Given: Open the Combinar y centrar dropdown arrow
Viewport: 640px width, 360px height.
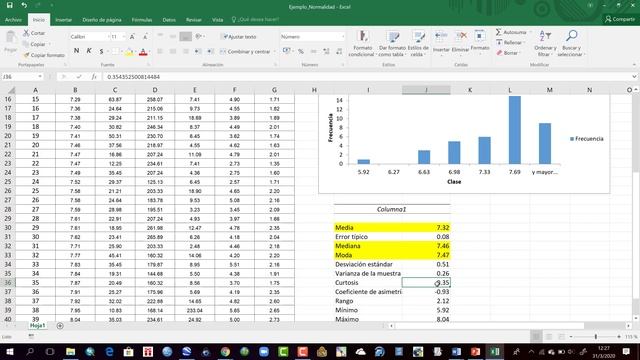Looking at the screenshot, I should pos(274,52).
